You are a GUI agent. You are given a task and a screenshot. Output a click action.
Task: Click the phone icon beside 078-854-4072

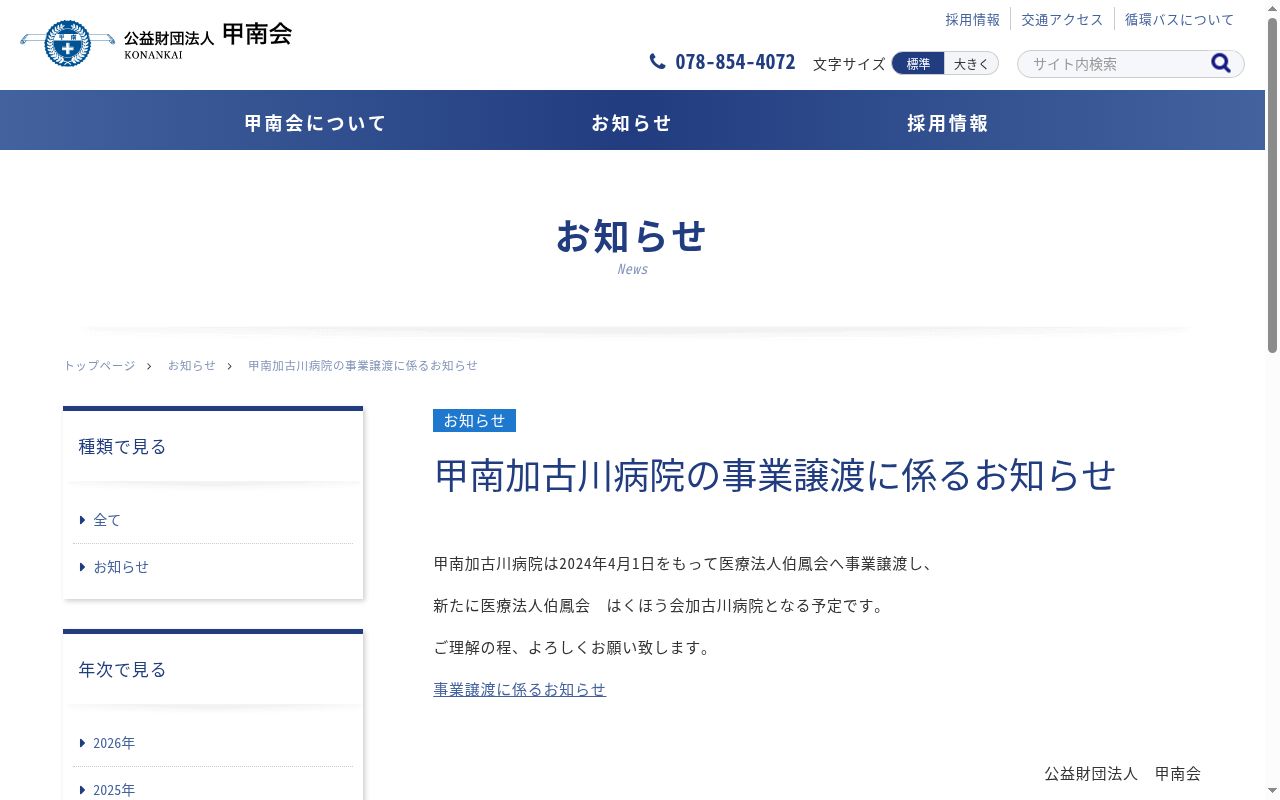657,62
